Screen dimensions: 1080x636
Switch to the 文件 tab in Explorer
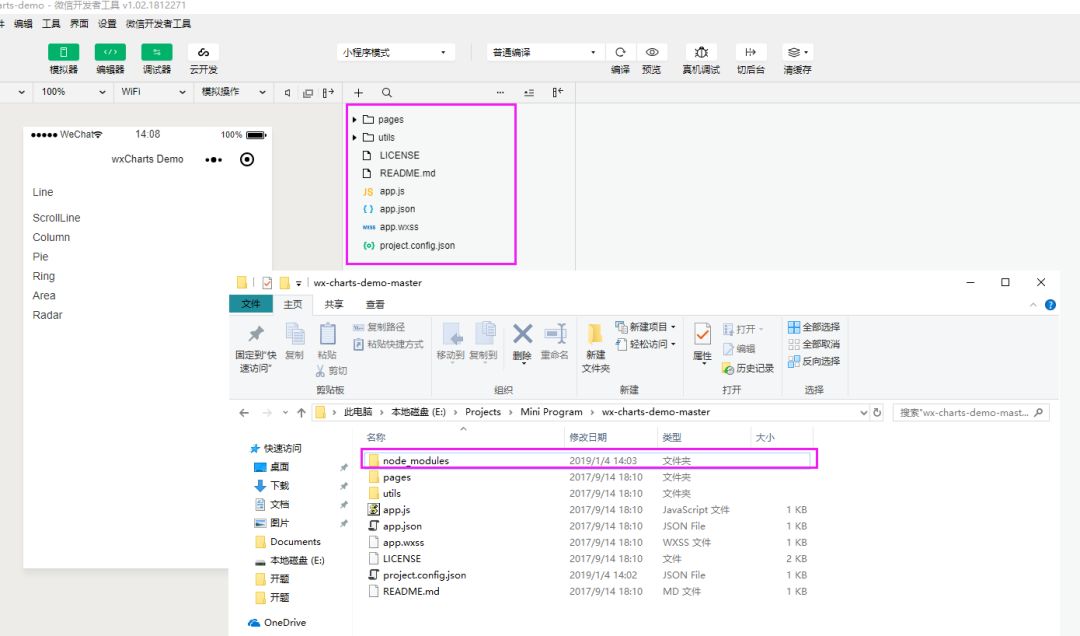point(251,304)
